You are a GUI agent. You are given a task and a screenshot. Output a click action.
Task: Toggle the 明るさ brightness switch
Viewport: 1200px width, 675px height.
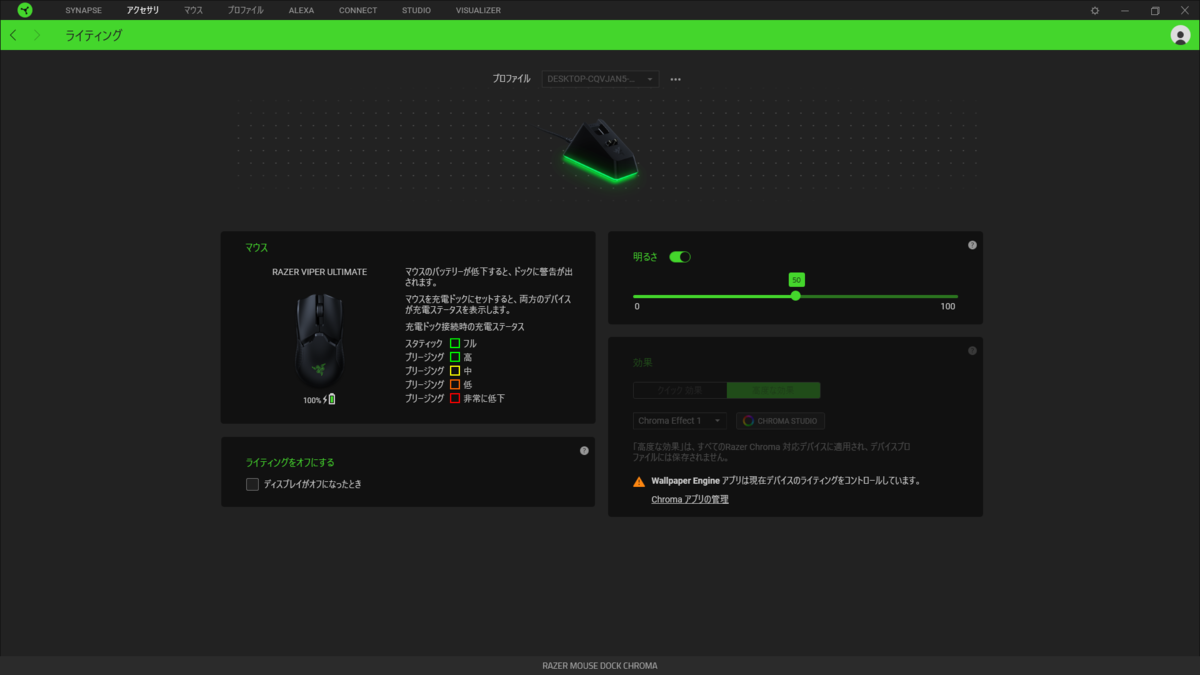click(680, 257)
